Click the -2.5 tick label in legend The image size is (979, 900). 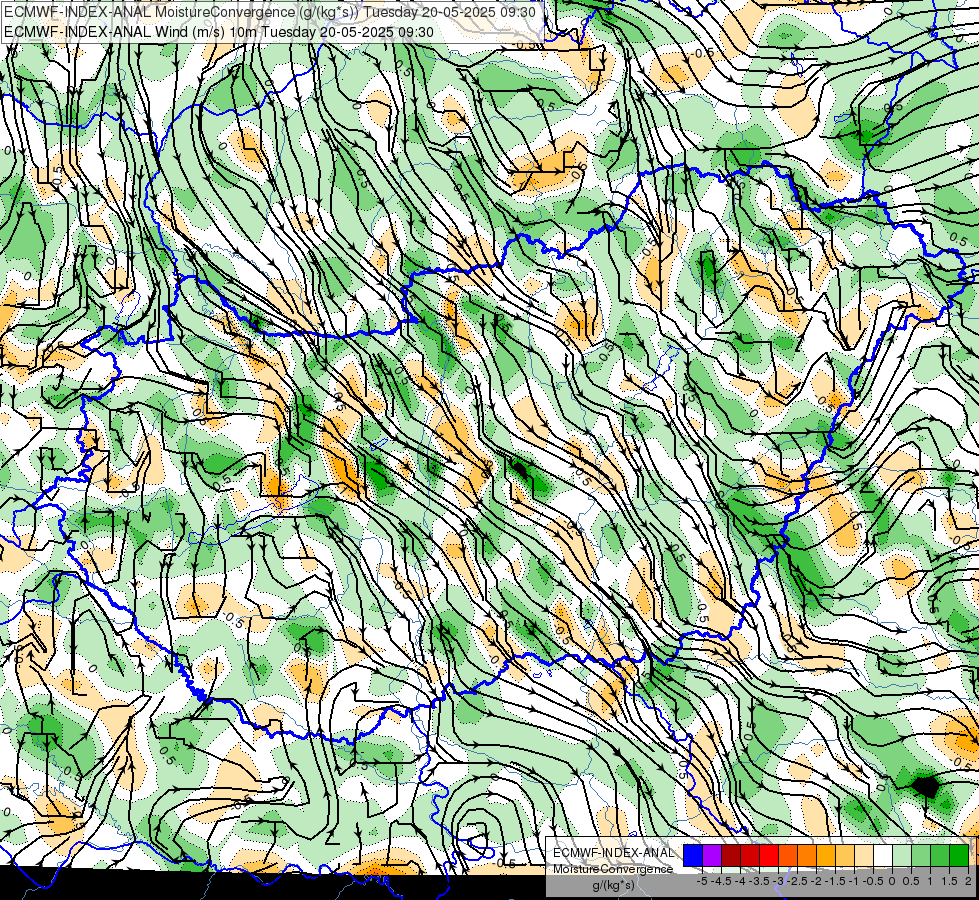pos(797,881)
